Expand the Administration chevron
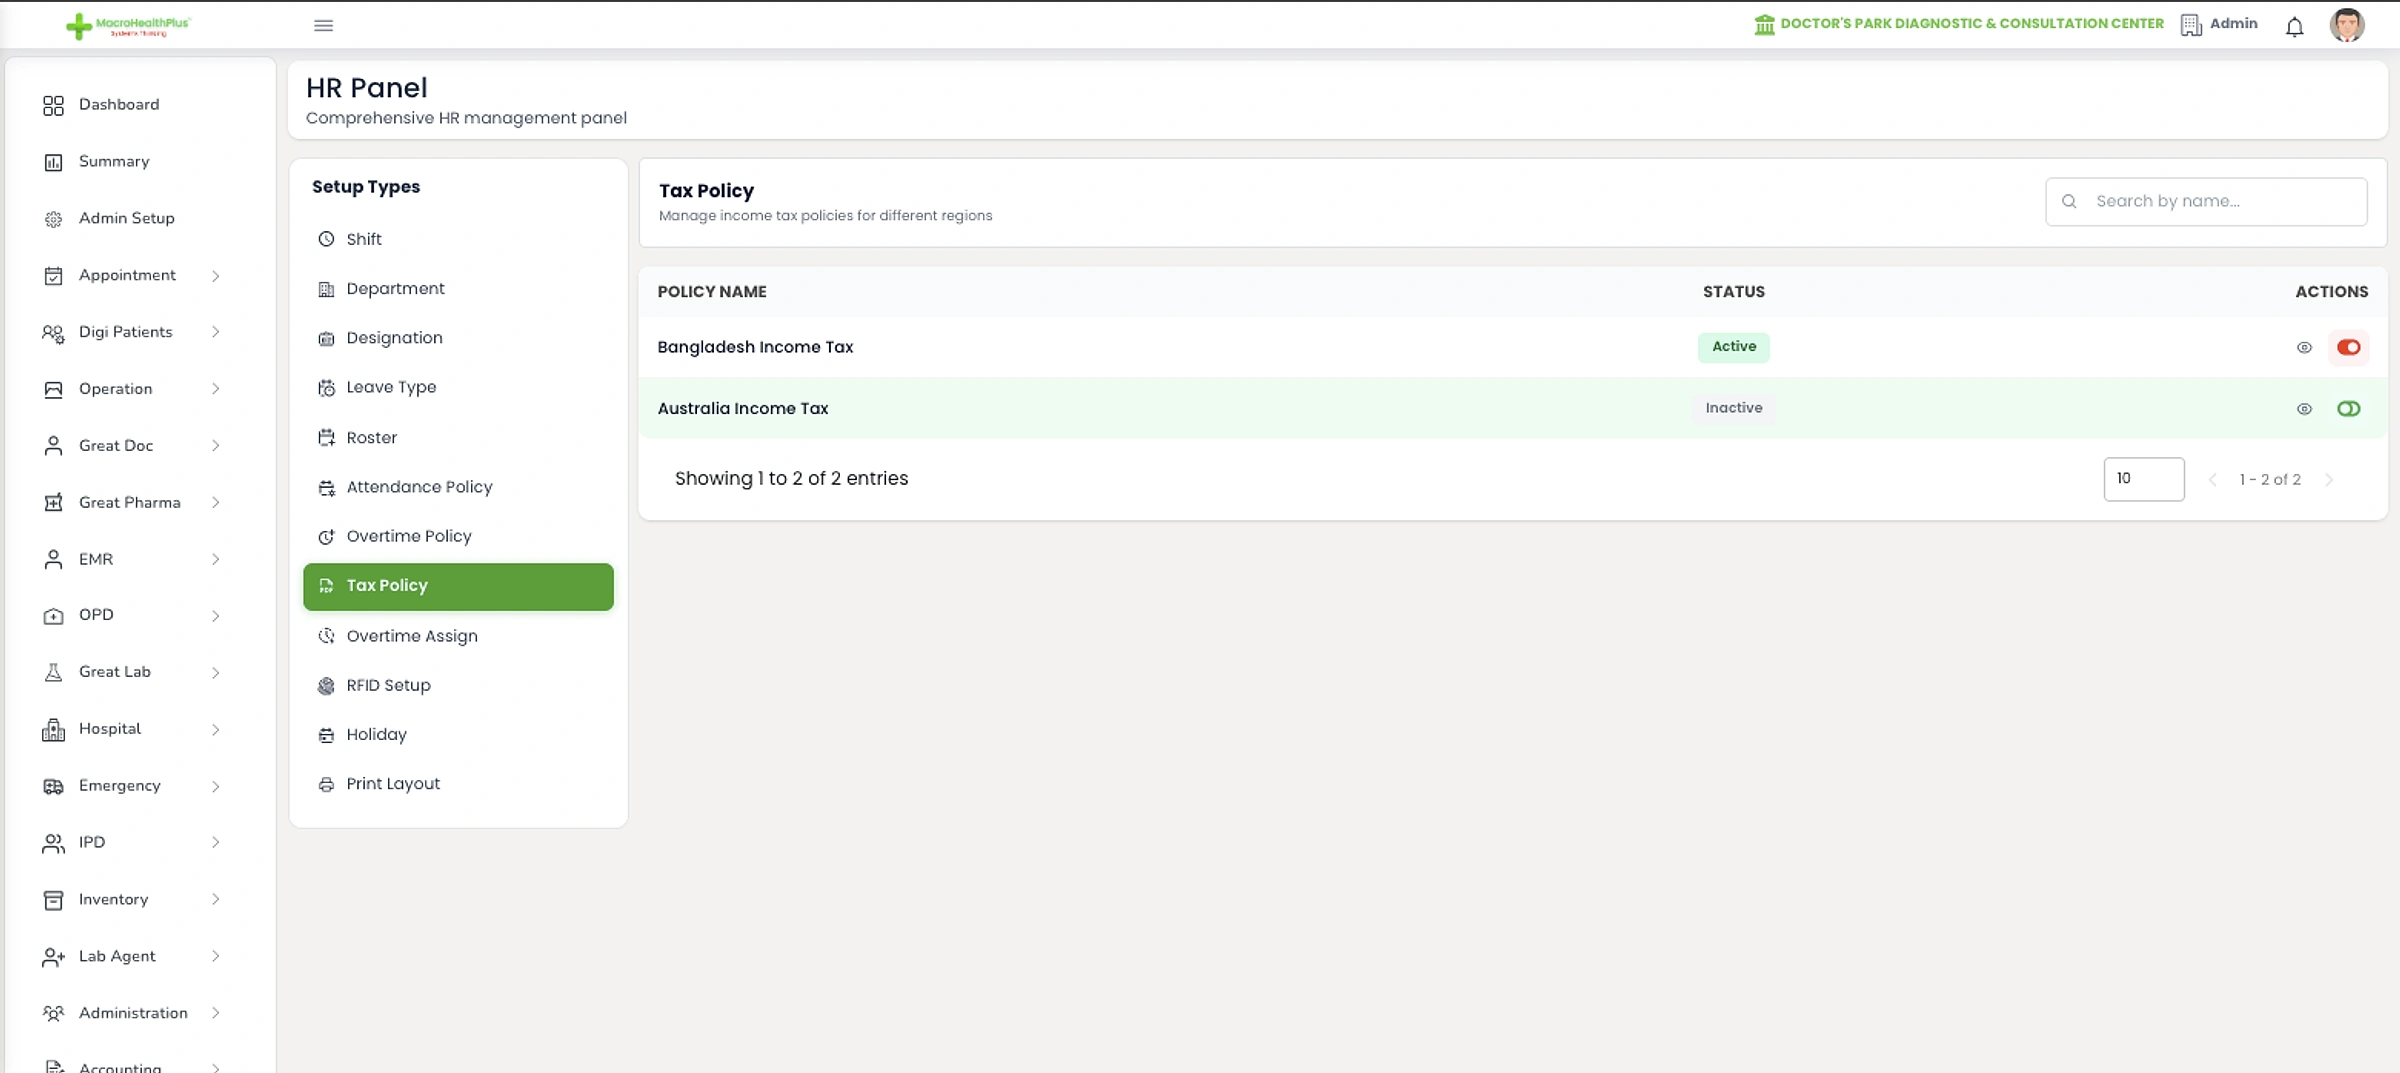The image size is (2400, 1073). [215, 1014]
